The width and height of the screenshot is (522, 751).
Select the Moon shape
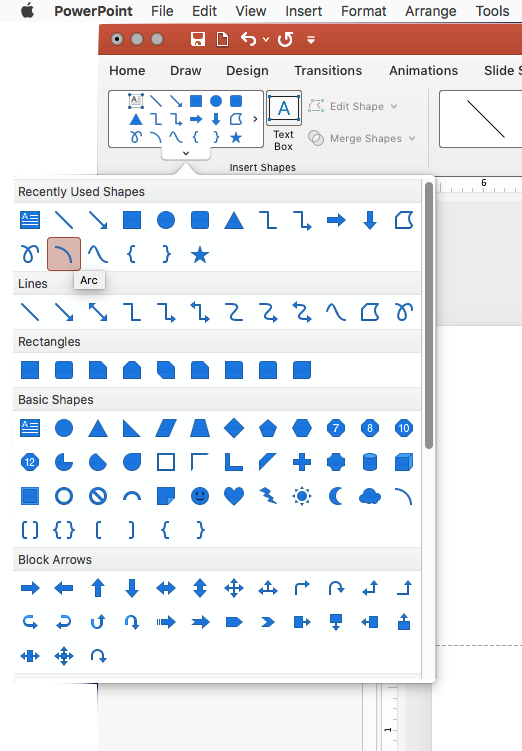pyautogui.click(x=336, y=496)
